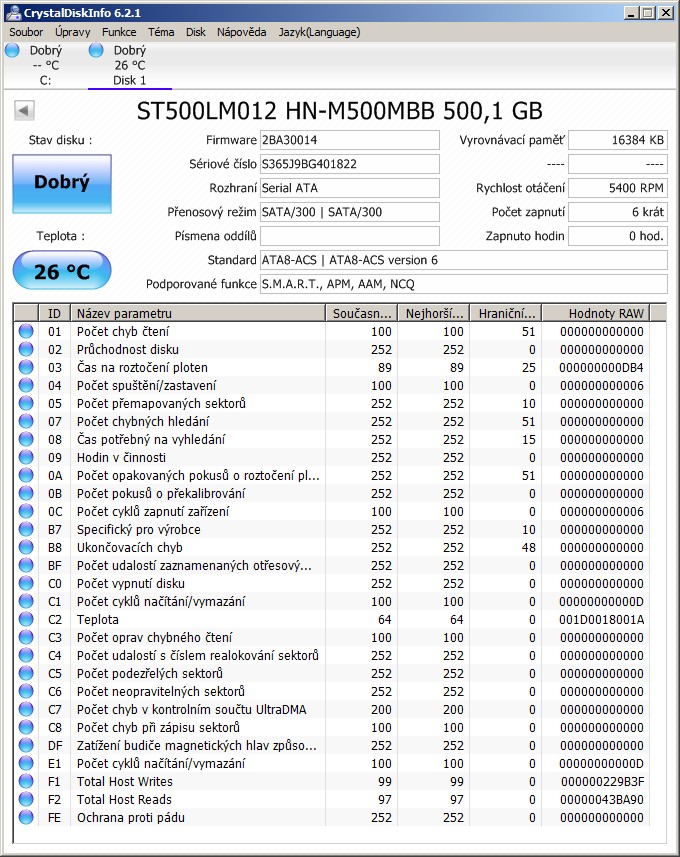This screenshot has height=857, width=680.
Task: Click status icon for Počet neopravitelných sektorů
Action: [26, 691]
